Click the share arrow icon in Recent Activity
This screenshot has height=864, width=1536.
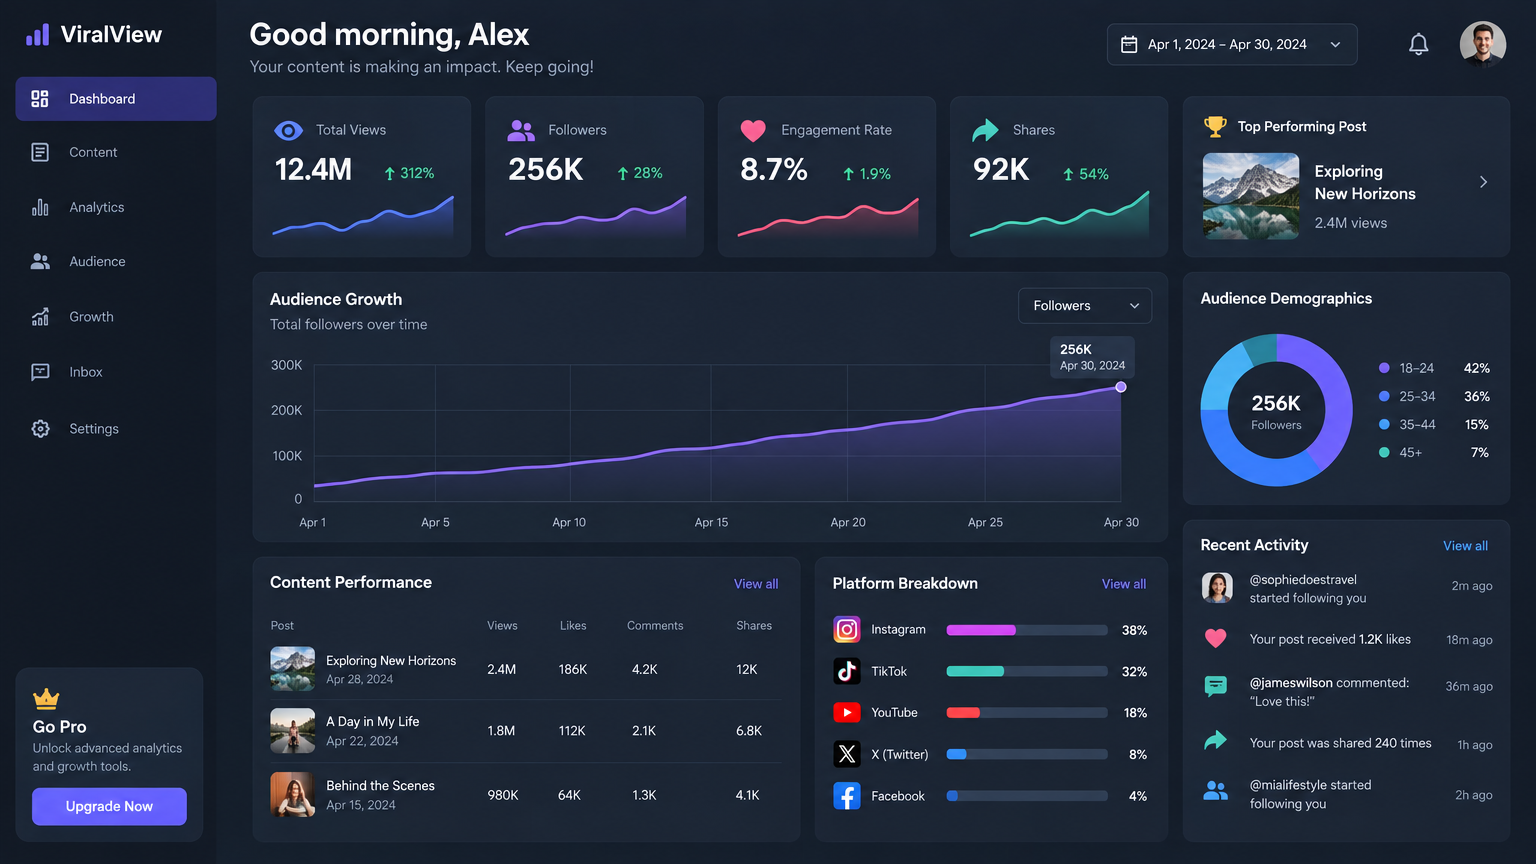pos(1215,740)
